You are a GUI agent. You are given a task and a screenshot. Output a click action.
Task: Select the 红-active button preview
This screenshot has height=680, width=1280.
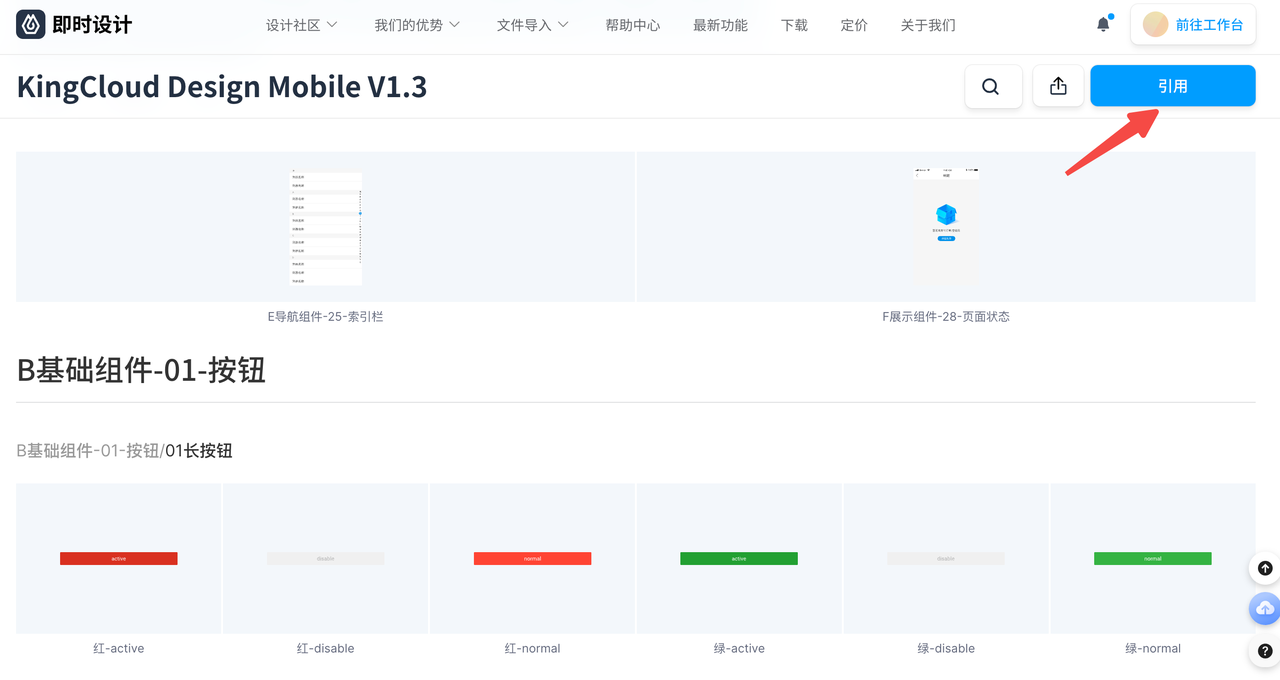(119, 558)
